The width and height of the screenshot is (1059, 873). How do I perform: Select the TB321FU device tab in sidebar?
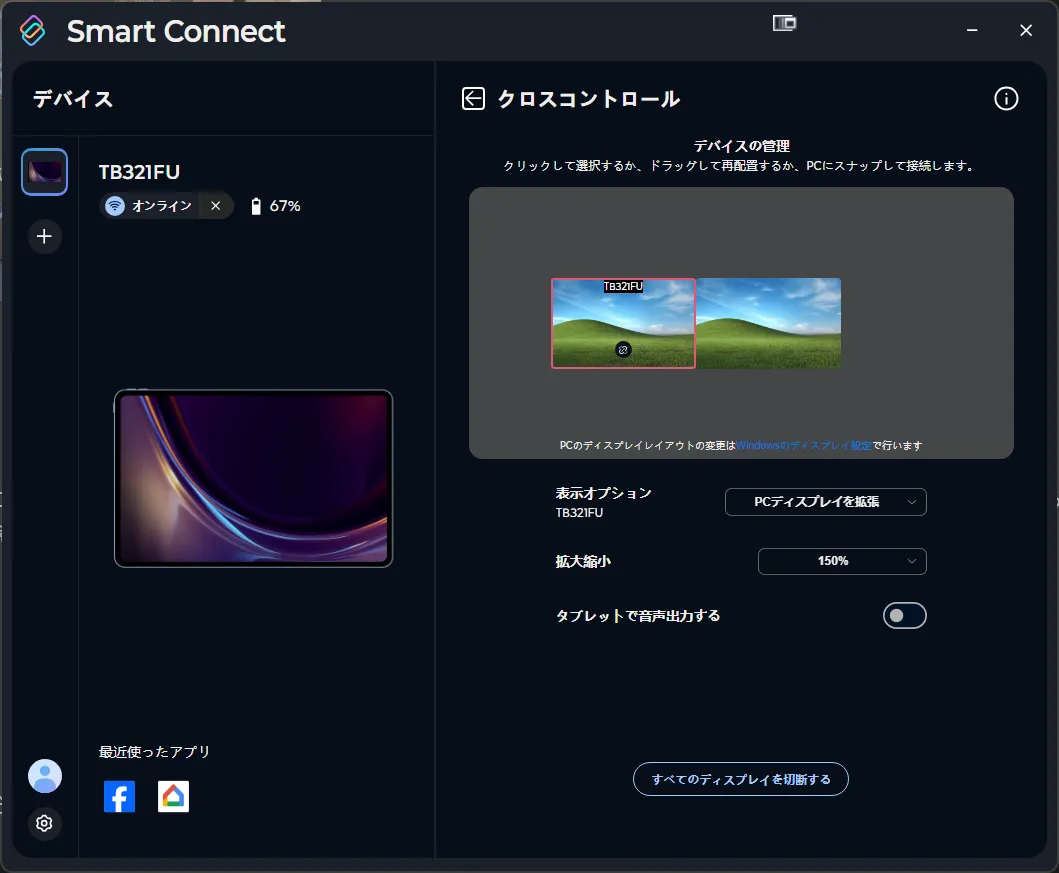pyautogui.click(x=44, y=172)
